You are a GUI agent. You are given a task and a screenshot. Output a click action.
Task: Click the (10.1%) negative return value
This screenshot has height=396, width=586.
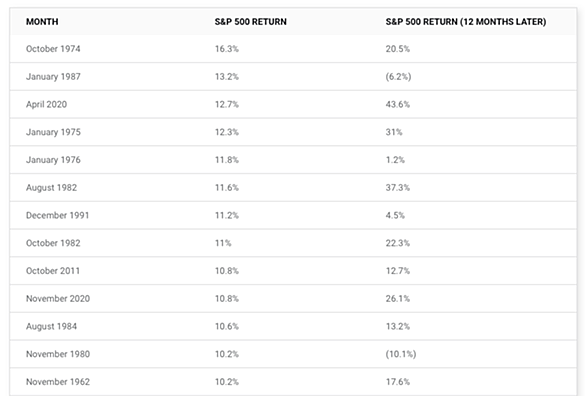click(401, 354)
